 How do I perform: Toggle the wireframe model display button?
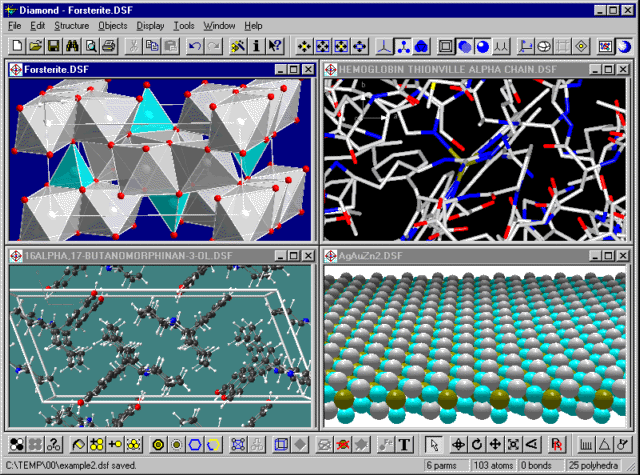tap(384, 46)
